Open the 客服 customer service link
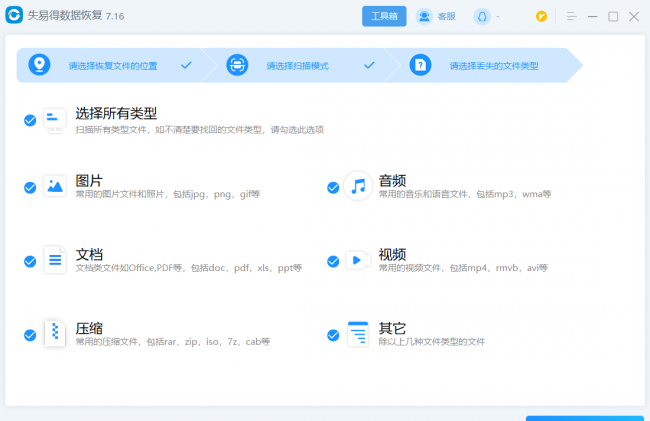The width and height of the screenshot is (650, 421). tap(446, 17)
